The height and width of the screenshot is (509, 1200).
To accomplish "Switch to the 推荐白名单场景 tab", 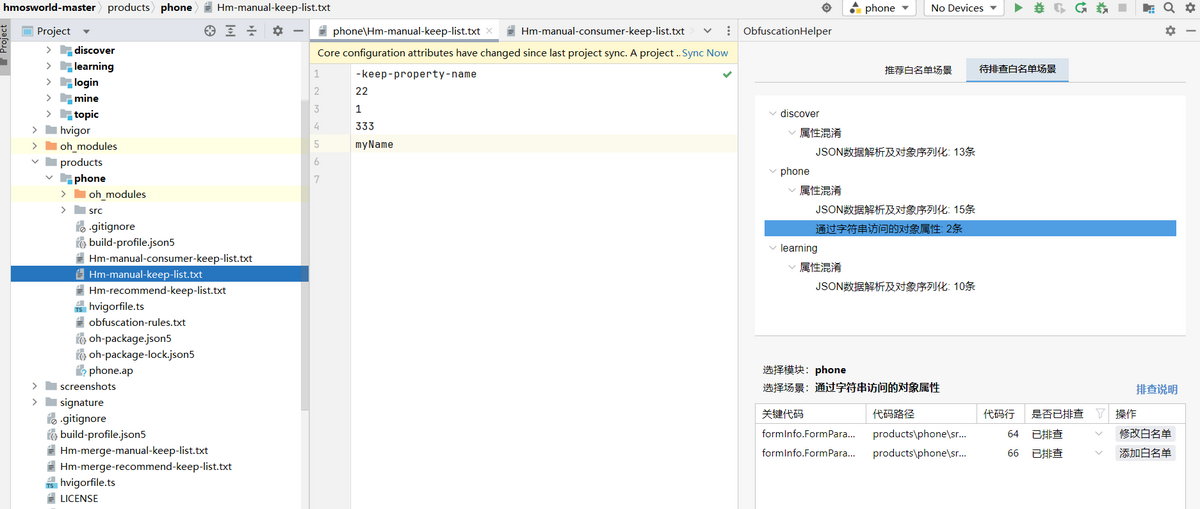I will (917, 71).
